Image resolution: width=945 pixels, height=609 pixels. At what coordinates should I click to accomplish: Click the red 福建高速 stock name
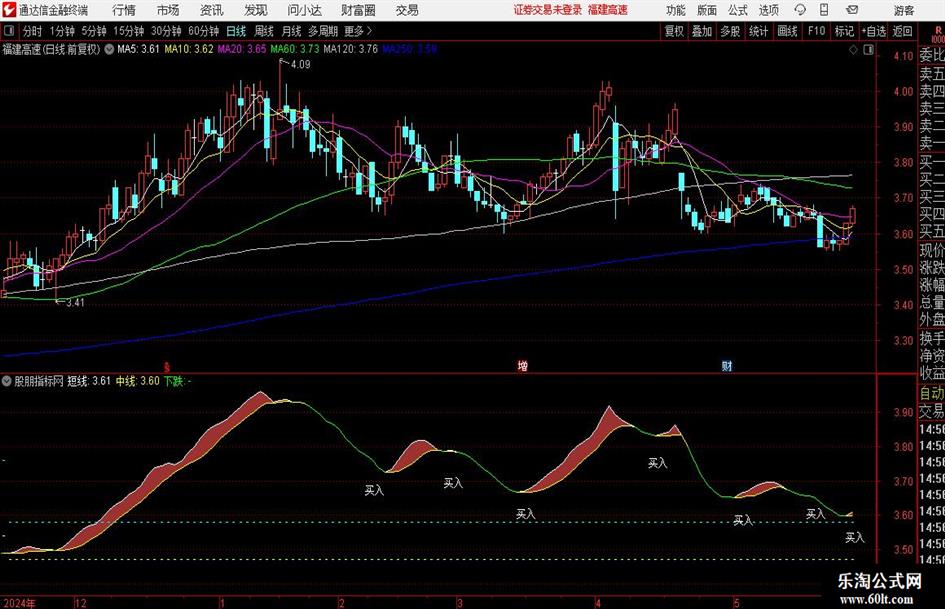click(x=608, y=10)
